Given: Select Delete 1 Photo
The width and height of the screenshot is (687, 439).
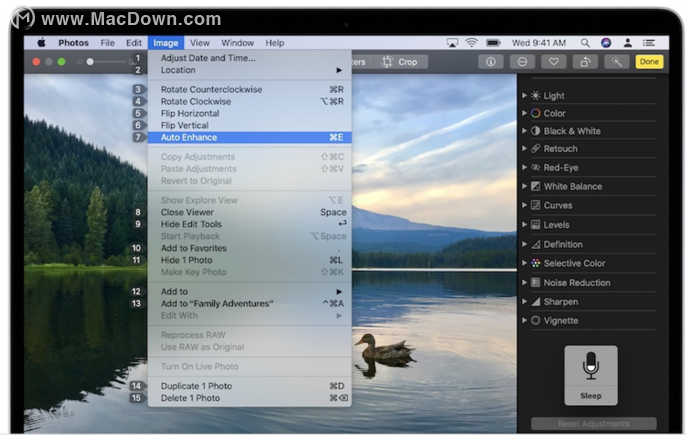Looking at the screenshot, I should click(x=250, y=398).
